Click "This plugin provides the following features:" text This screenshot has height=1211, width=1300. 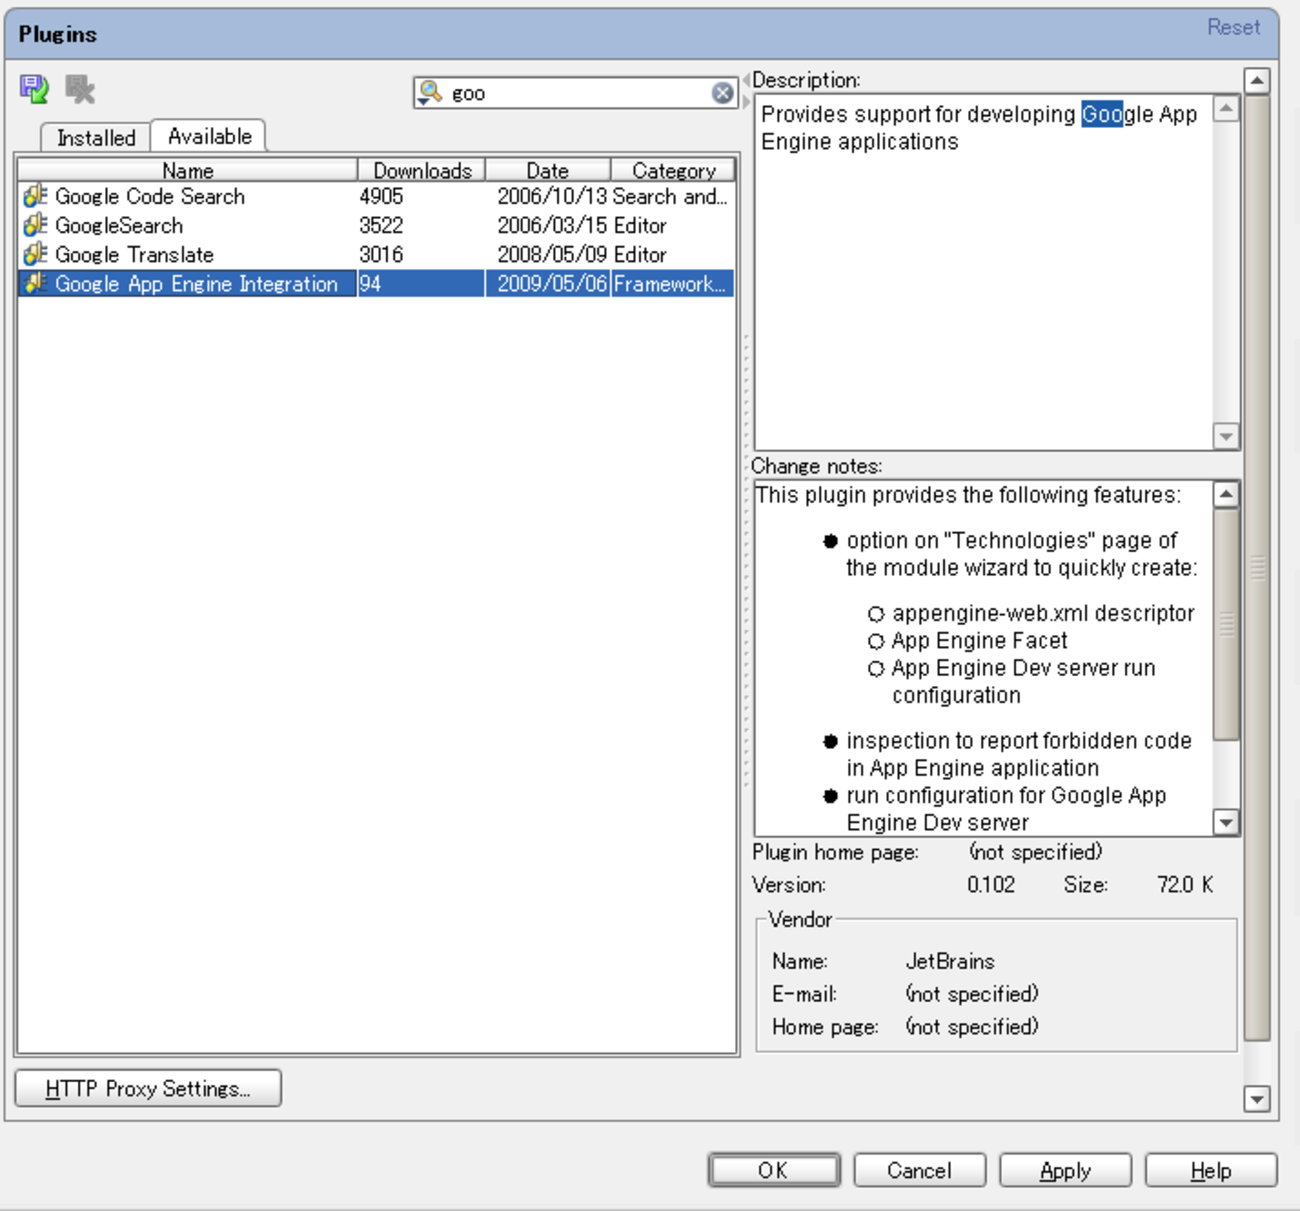(968, 495)
